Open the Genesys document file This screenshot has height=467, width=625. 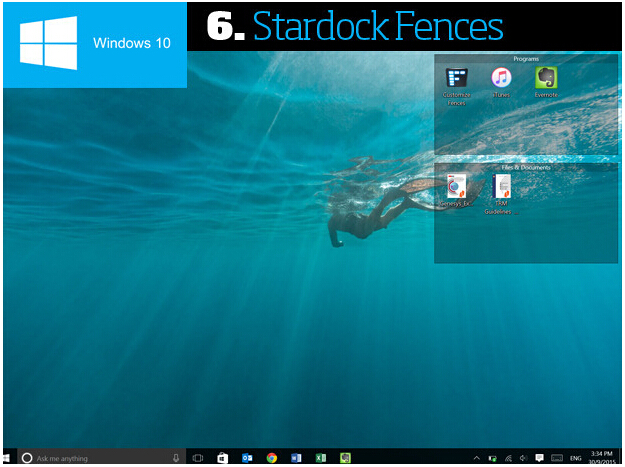click(457, 187)
